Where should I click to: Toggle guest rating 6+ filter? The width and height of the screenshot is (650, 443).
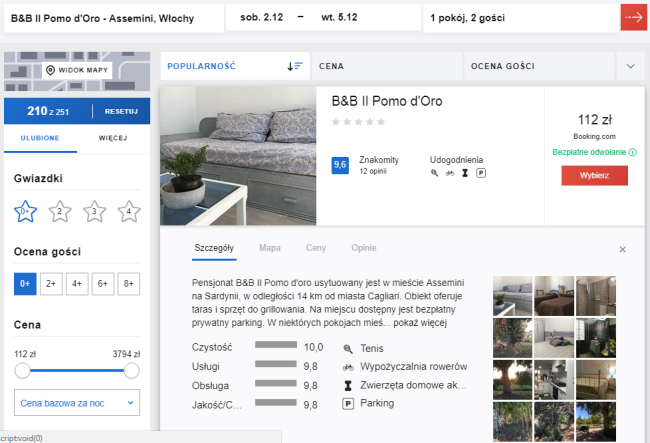point(103,284)
